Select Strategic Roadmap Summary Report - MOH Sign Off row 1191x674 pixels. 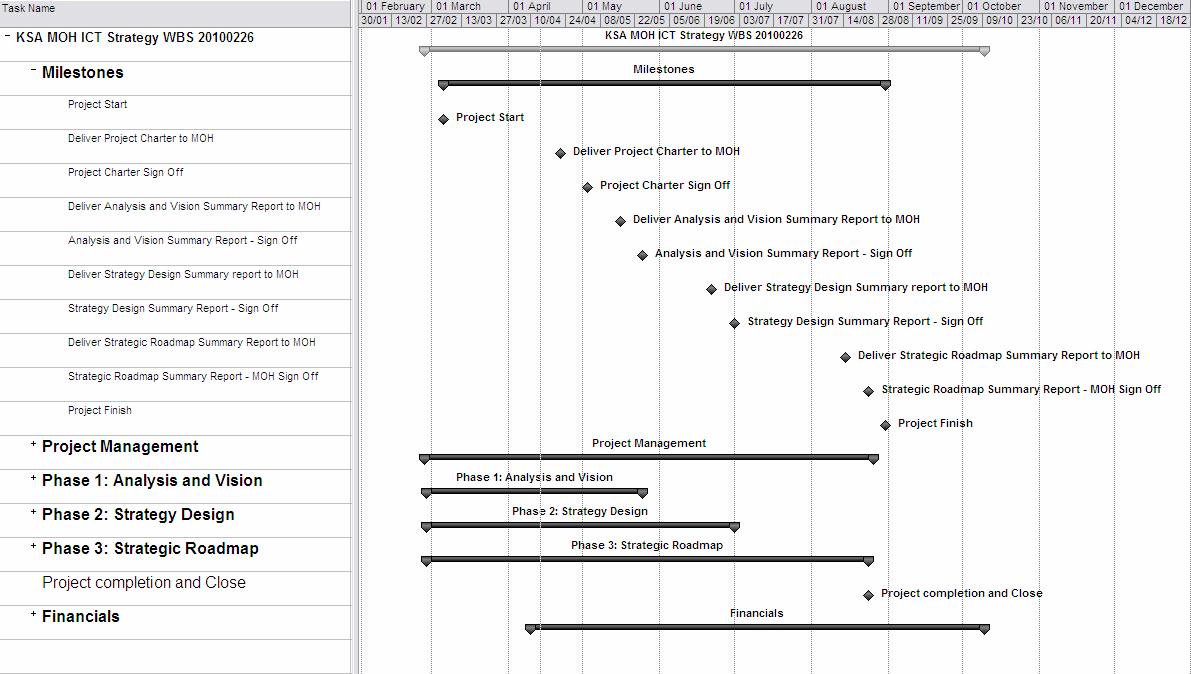coord(175,384)
